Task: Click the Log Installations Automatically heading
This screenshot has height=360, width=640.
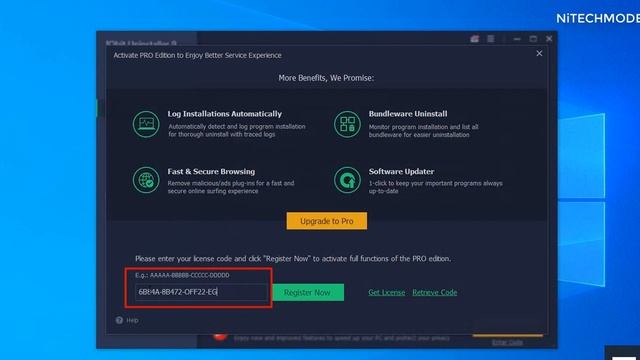Action: click(224, 114)
